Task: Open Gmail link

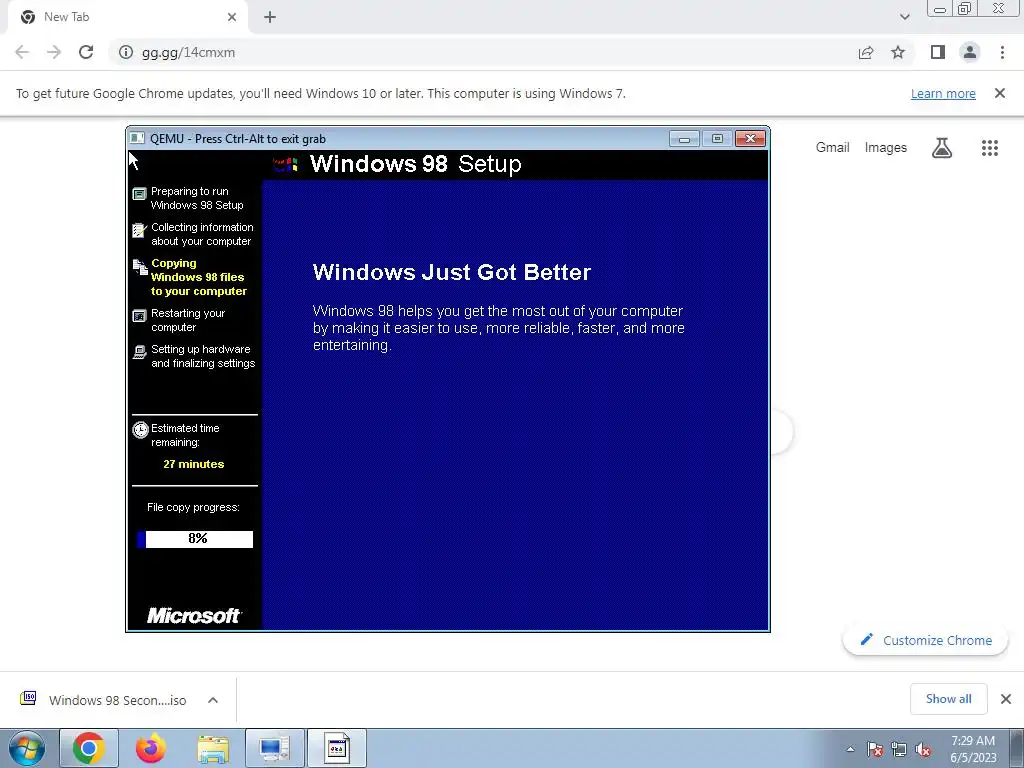Action: coord(833,148)
